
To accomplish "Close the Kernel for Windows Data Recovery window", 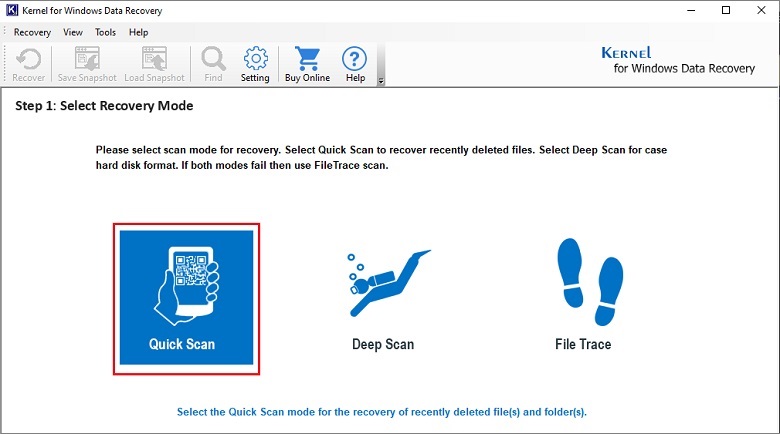I will [x=761, y=10].
